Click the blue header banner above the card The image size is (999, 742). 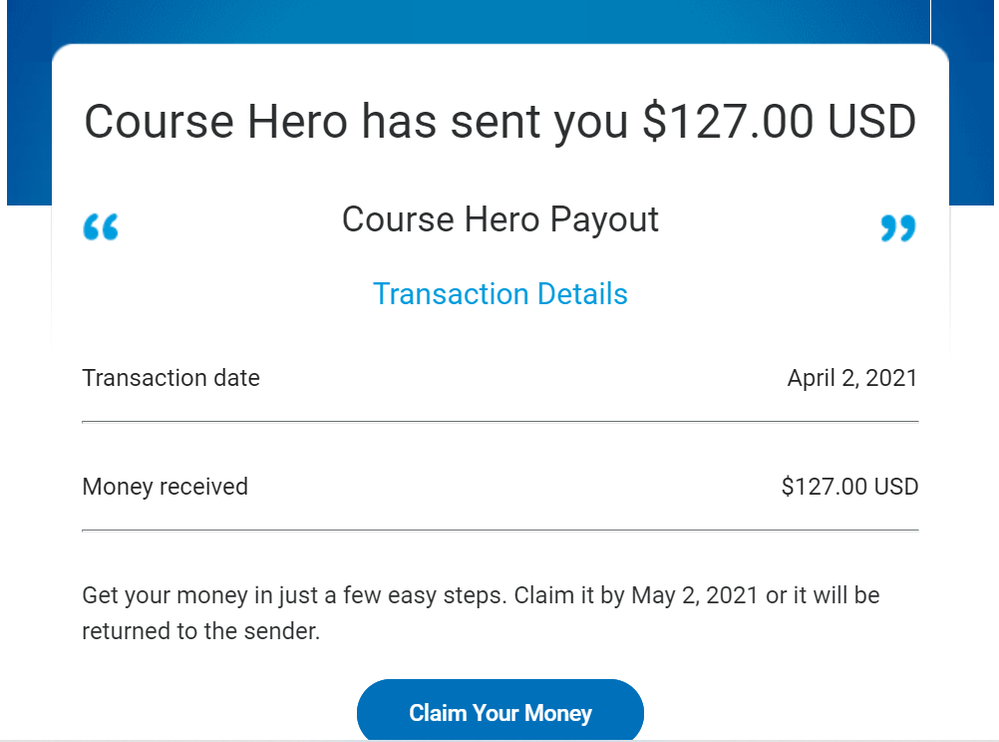tap(500, 21)
